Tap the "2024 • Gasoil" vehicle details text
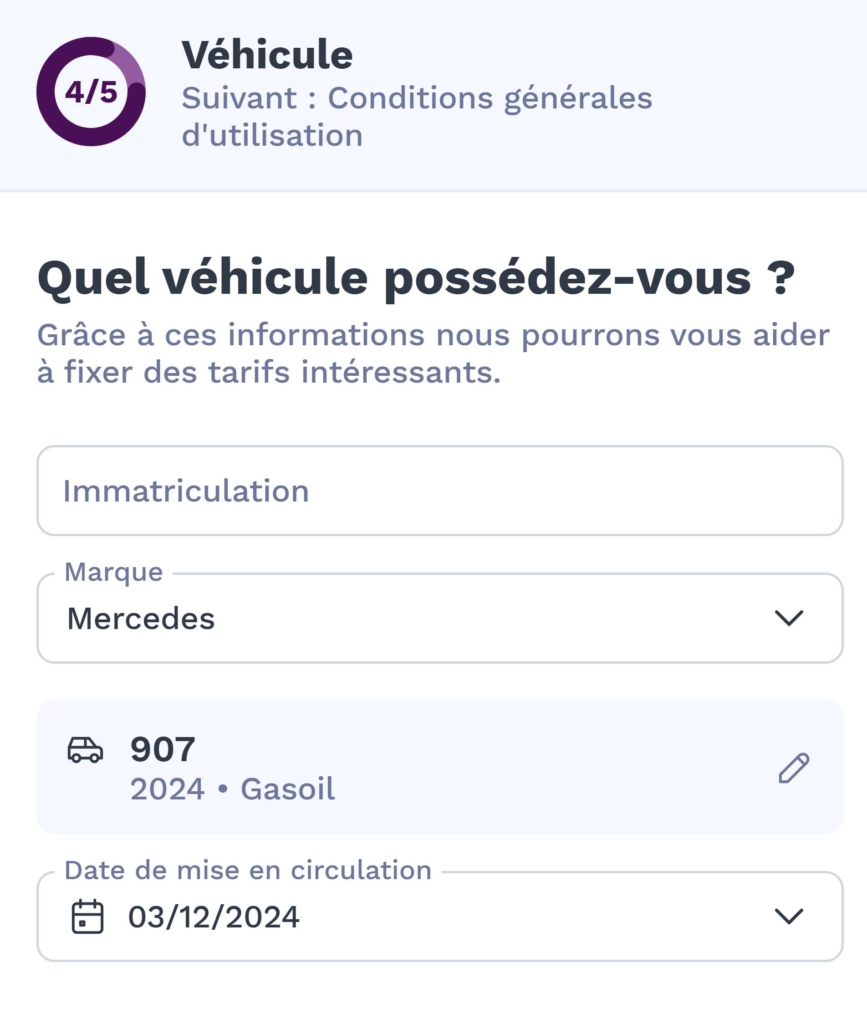The width and height of the screenshot is (867, 1024). pos(232,789)
